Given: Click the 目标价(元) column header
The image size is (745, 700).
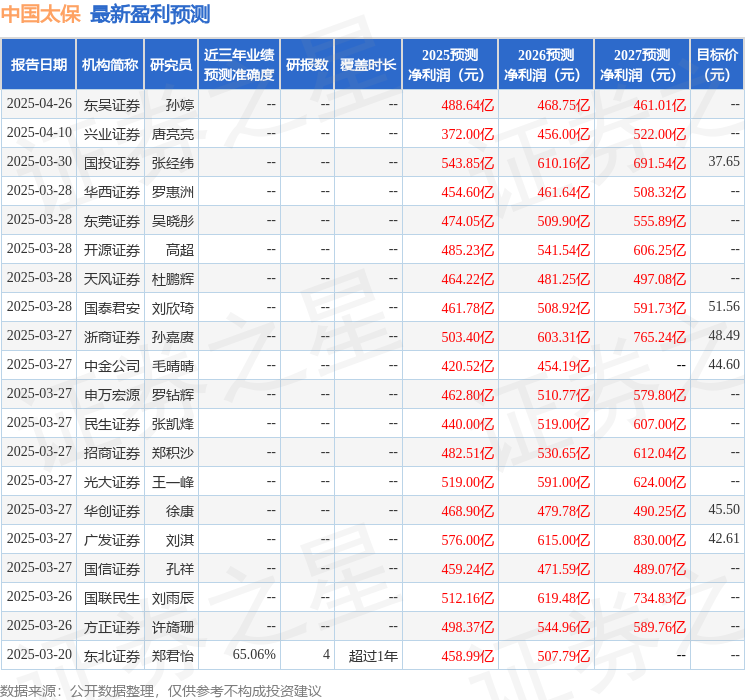Looking at the screenshot, I should (716, 65).
